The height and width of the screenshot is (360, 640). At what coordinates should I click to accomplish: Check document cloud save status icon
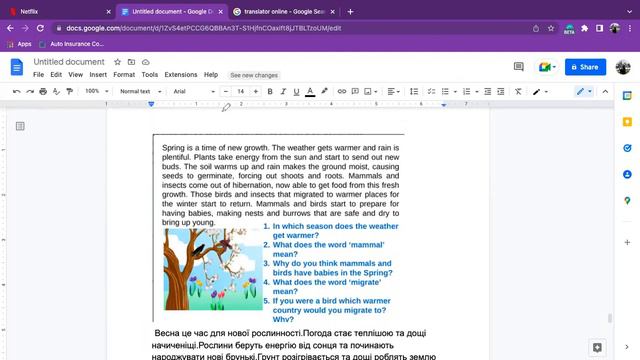coord(145,62)
